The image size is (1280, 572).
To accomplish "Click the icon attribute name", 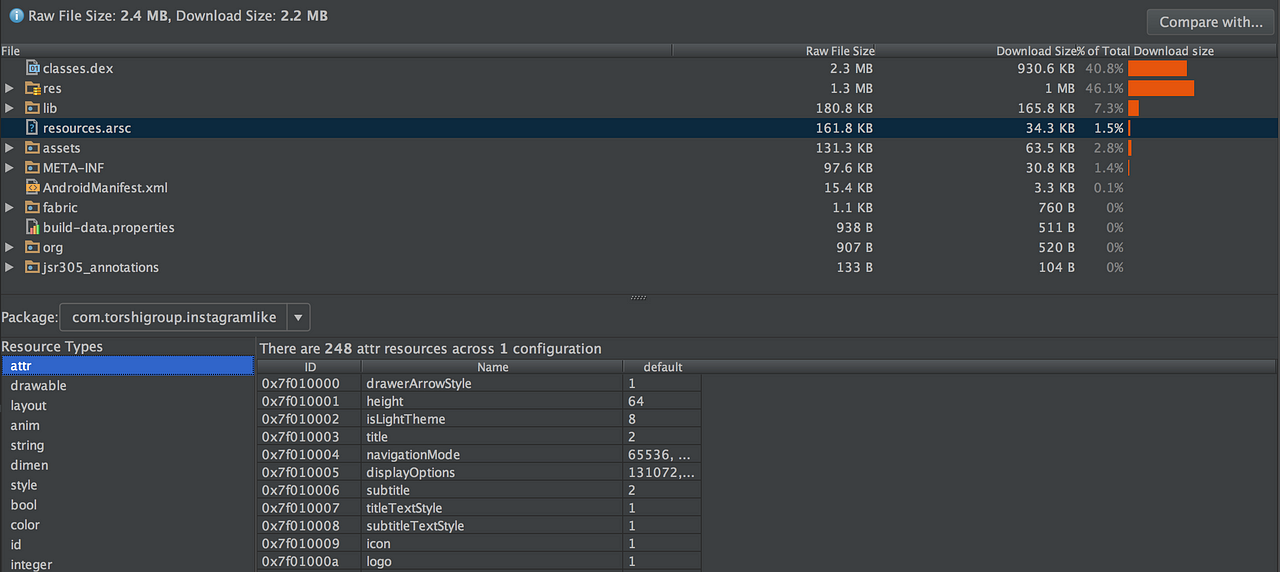I will point(379,544).
